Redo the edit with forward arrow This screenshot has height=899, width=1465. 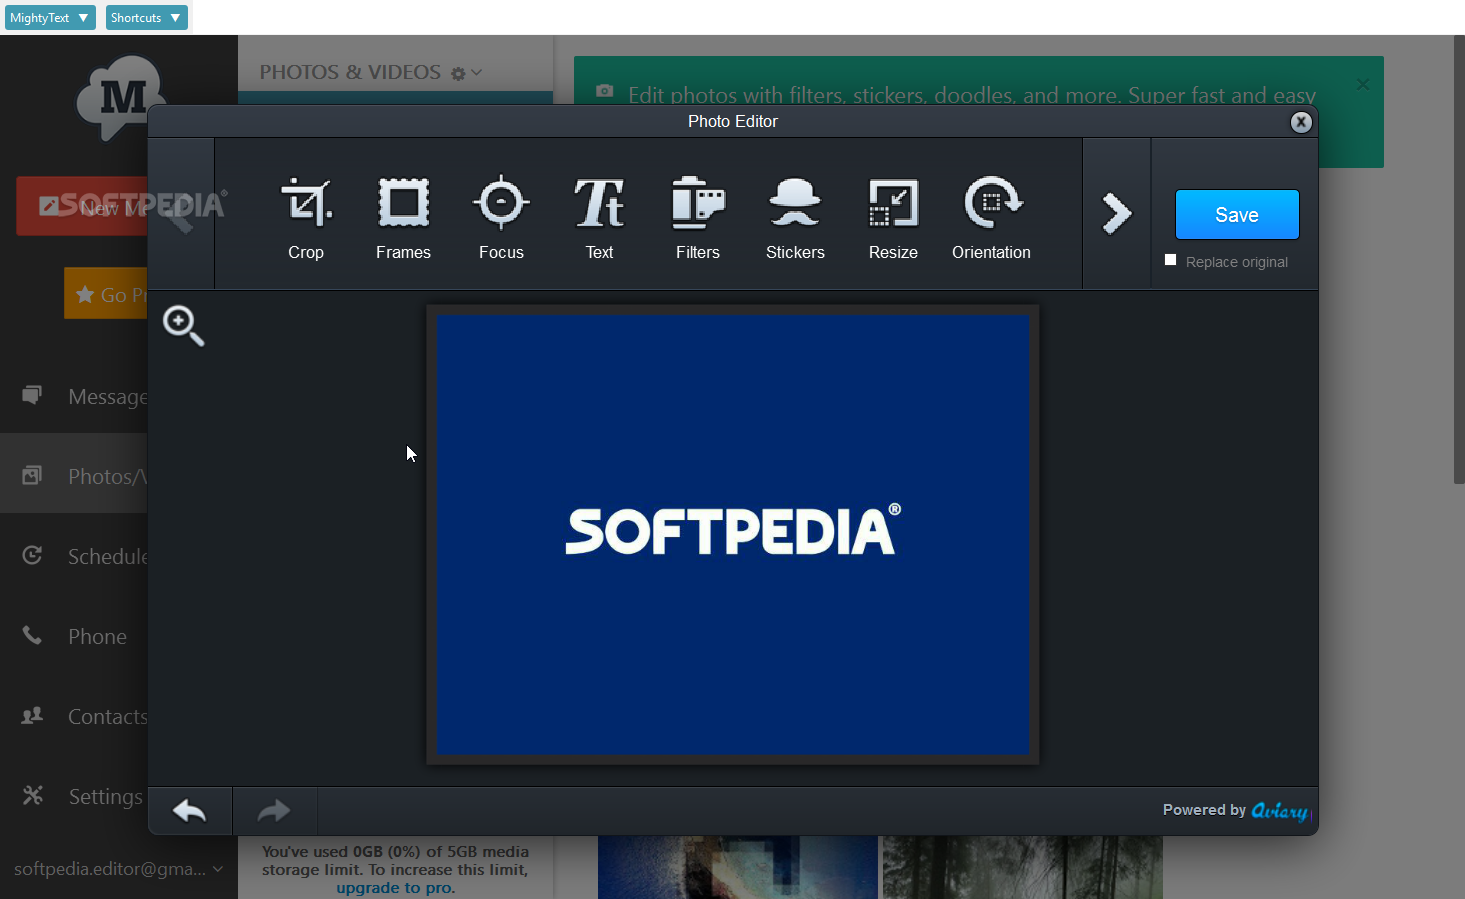tap(274, 810)
